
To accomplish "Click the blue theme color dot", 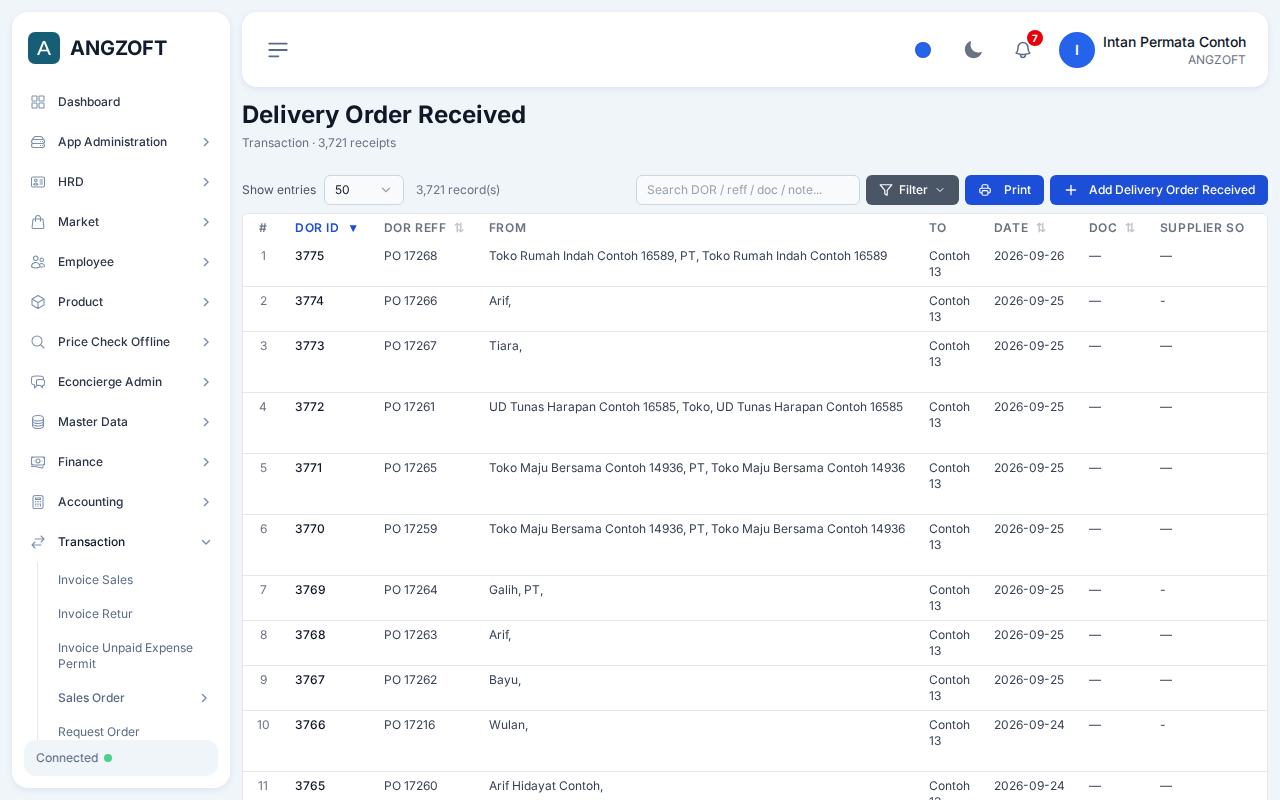I will (x=923, y=50).
